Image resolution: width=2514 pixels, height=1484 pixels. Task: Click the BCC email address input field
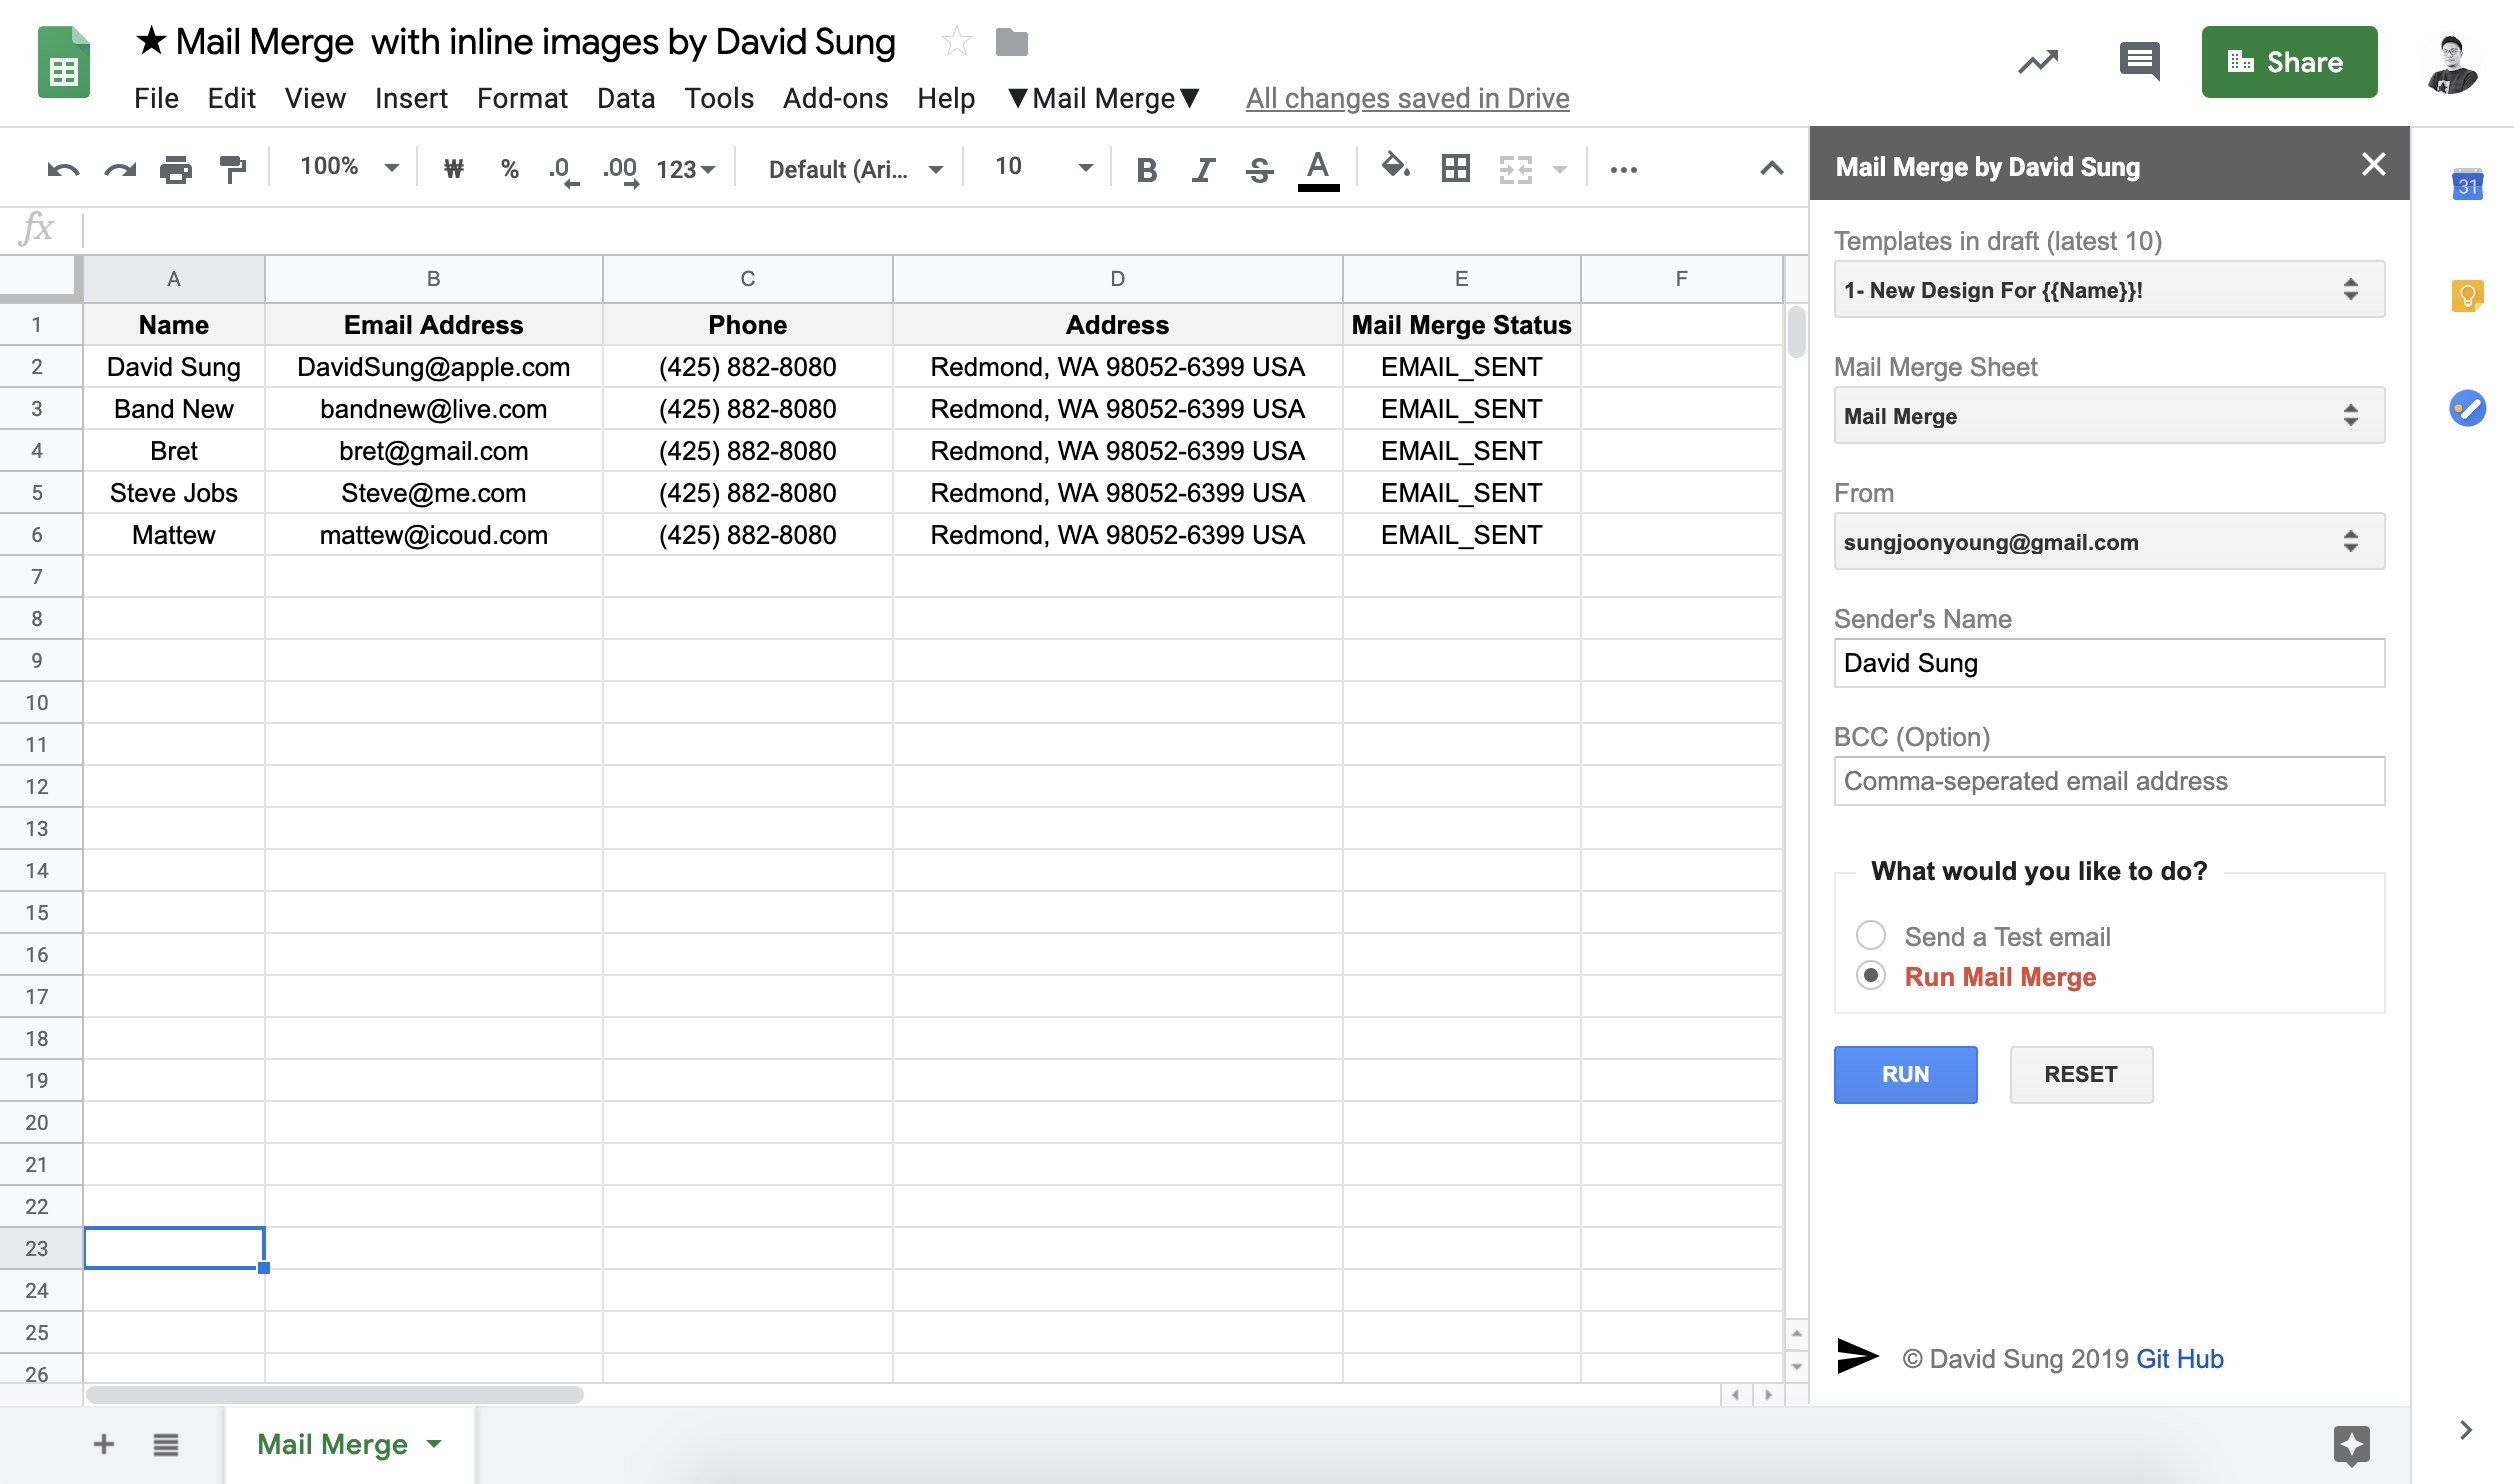pyautogui.click(x=2108, y=781)
